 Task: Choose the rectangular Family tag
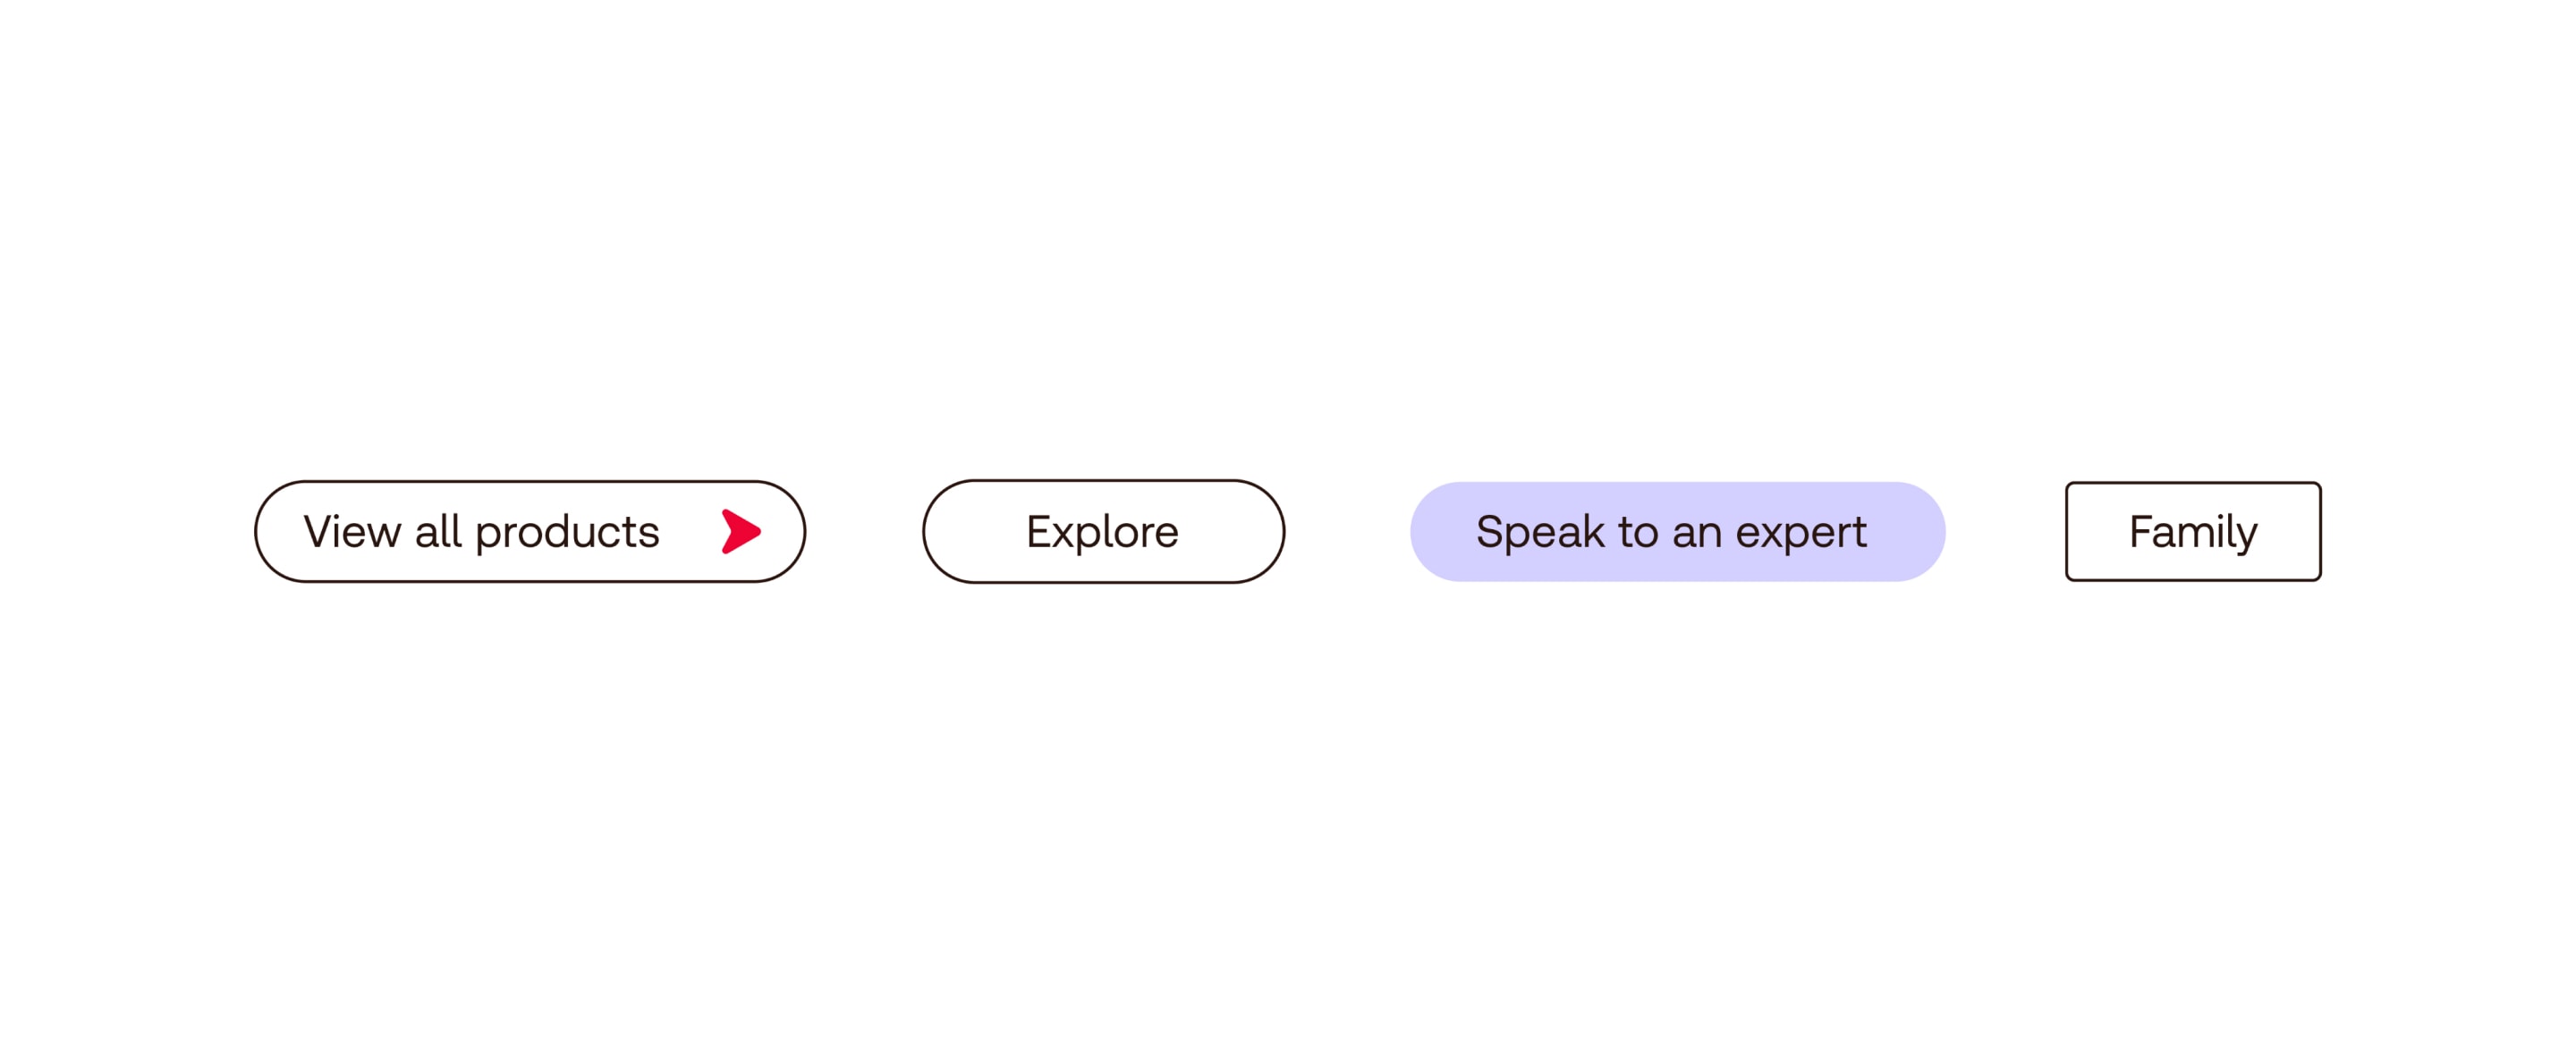coord(2192,531)
